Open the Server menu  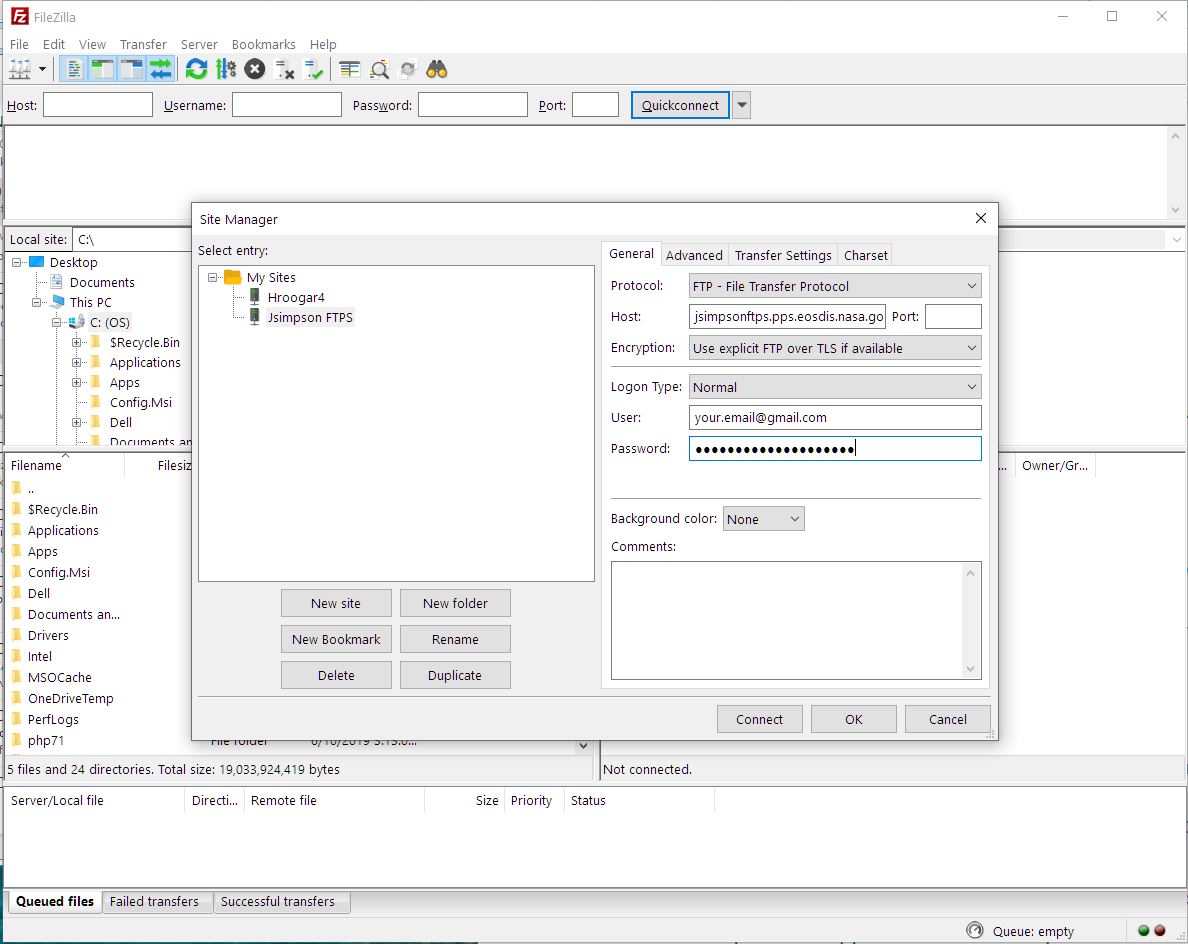tap(199, 44)
